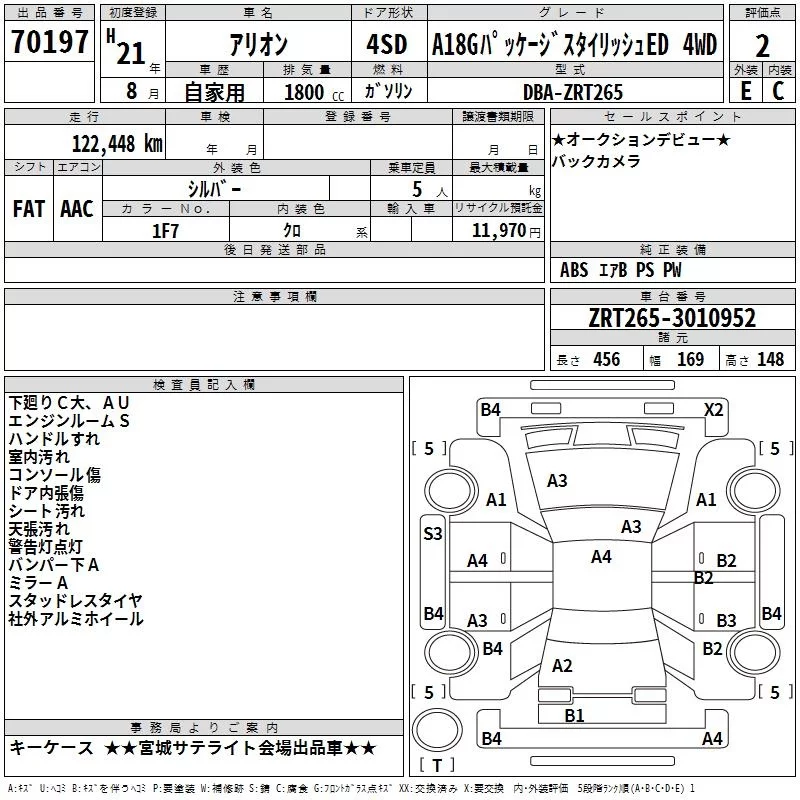Click the 検査員記入欄 section header
This screenshot has height=800, width=800.
[x=204, y=385]
